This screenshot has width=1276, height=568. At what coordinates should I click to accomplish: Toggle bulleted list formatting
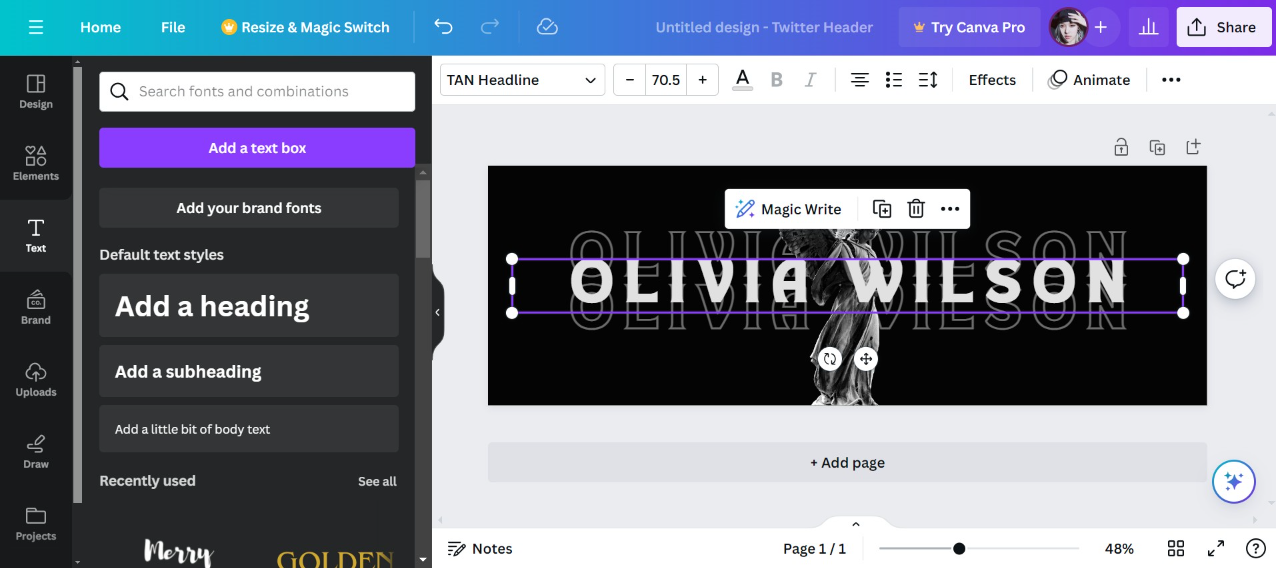click(x=894, y=80)
